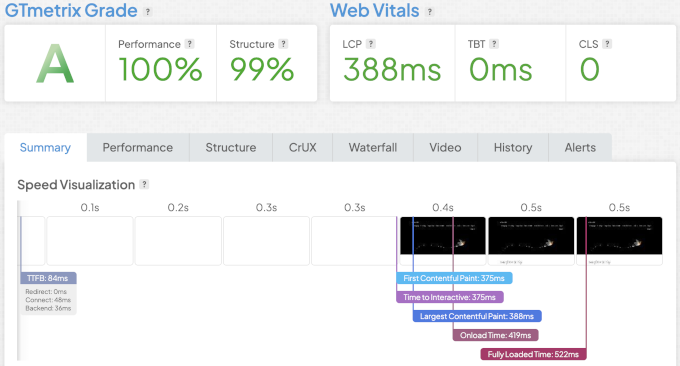Click the Connect: 48ms detail

[x=48, y=300]
